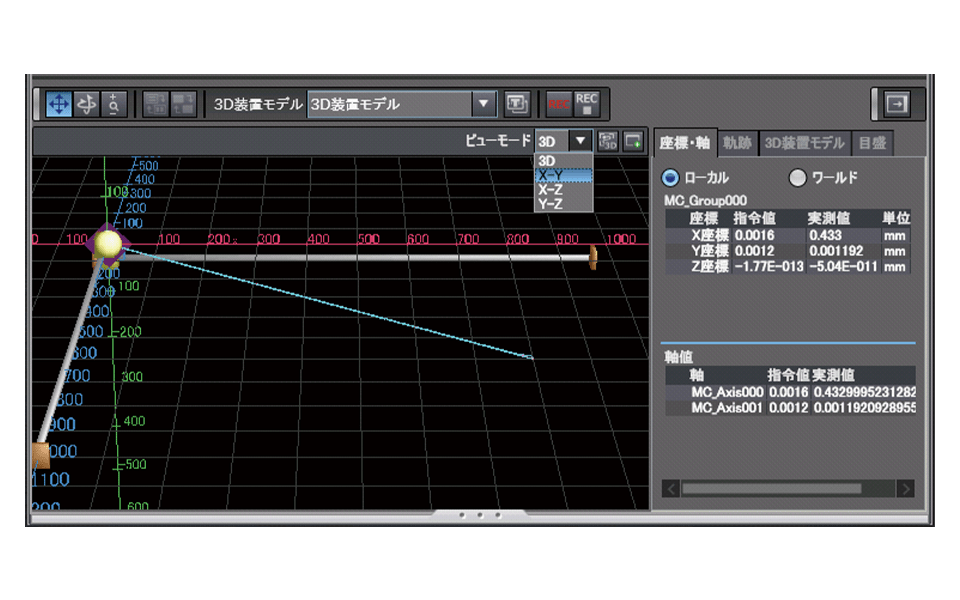This screenshot has height=600, width=960.
Task: Open the 3D装置モデル tab
Action: tap(804, 143)
